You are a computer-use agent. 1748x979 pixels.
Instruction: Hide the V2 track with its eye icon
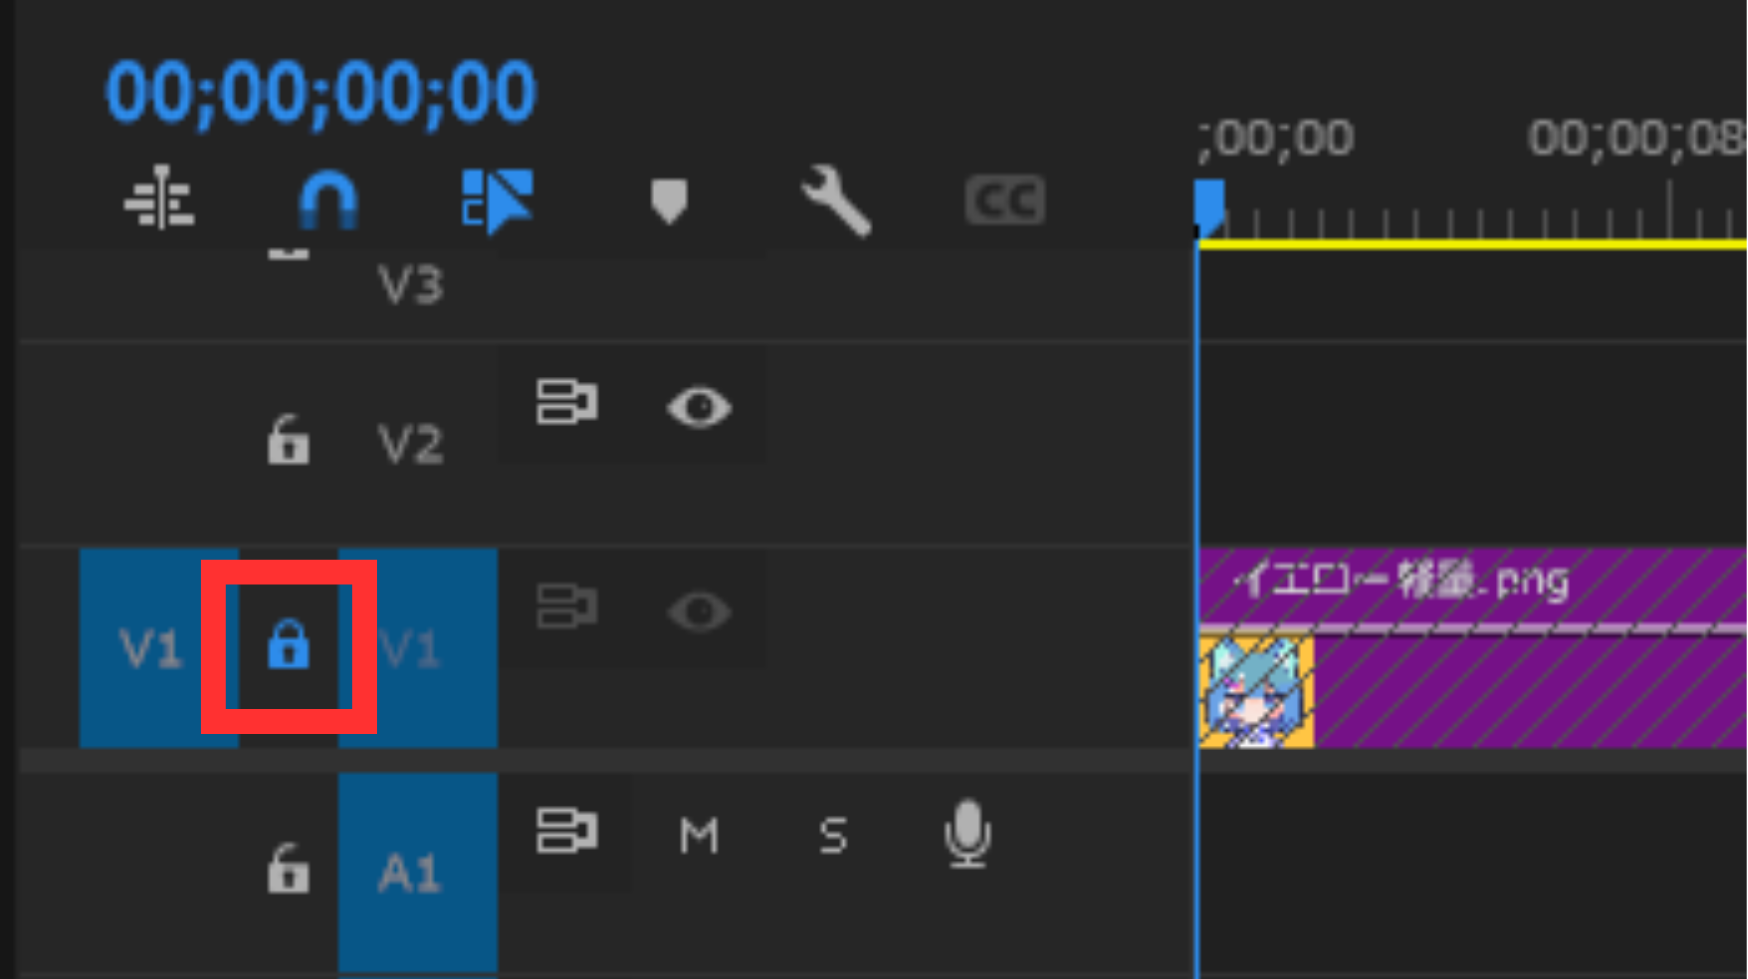(x=699, y=408)
